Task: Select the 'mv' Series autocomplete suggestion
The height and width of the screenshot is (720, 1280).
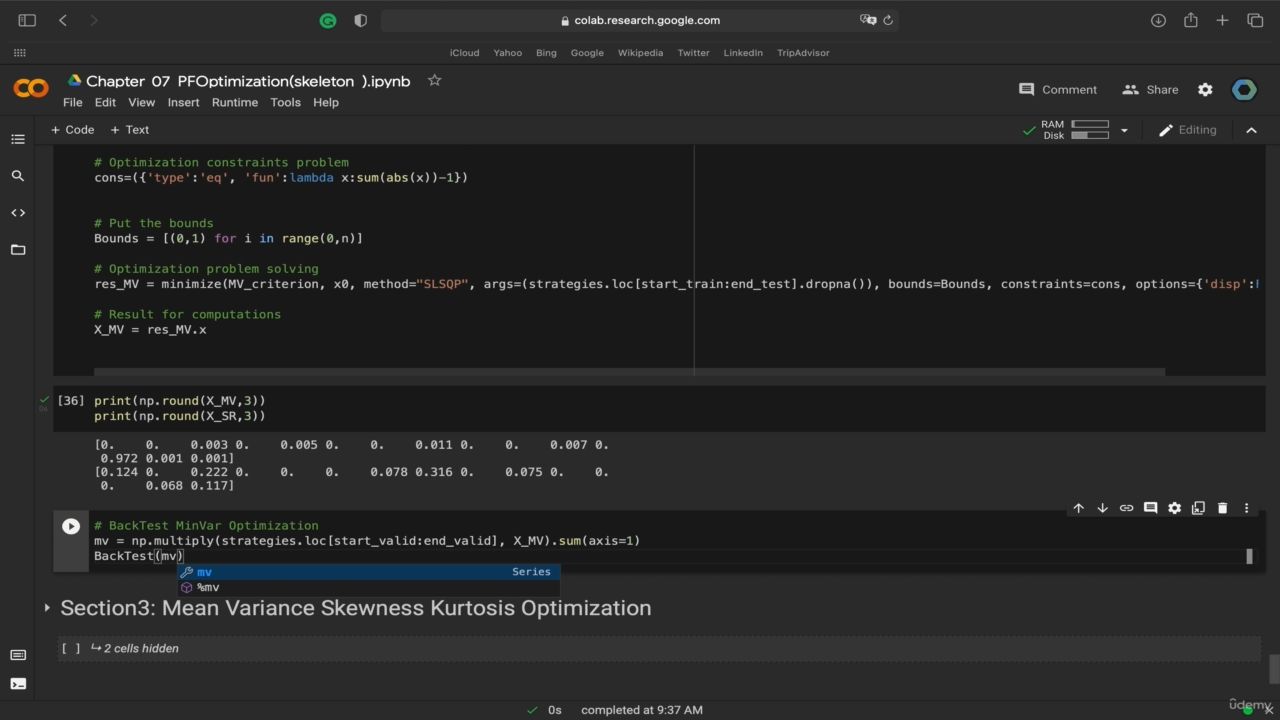Action: click(x=368, y=572)
